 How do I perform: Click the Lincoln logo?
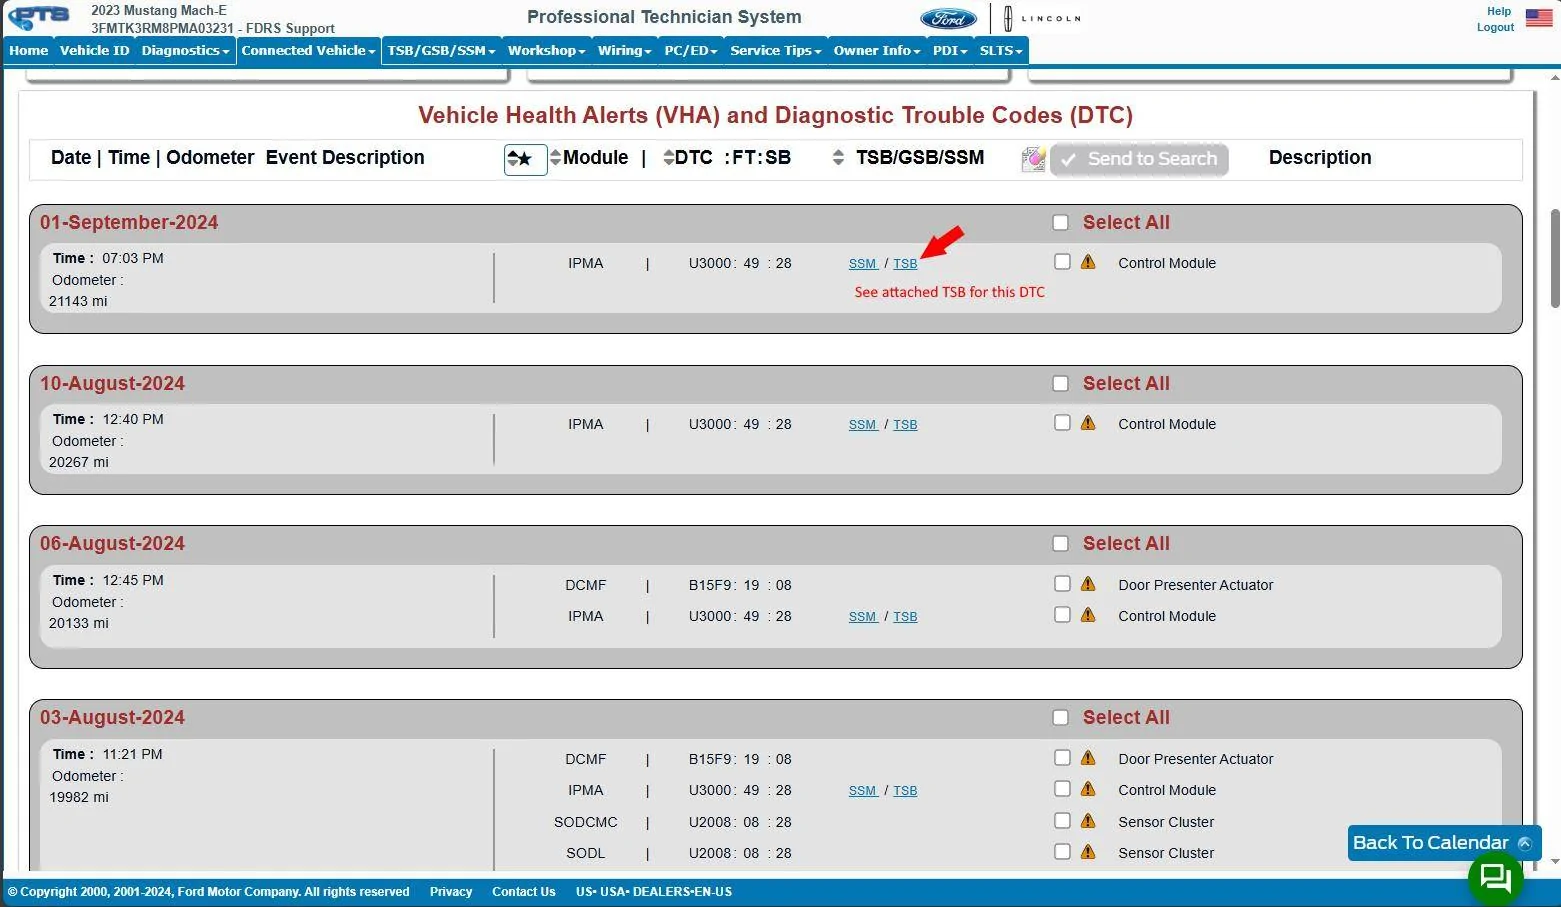point(1043,18)
